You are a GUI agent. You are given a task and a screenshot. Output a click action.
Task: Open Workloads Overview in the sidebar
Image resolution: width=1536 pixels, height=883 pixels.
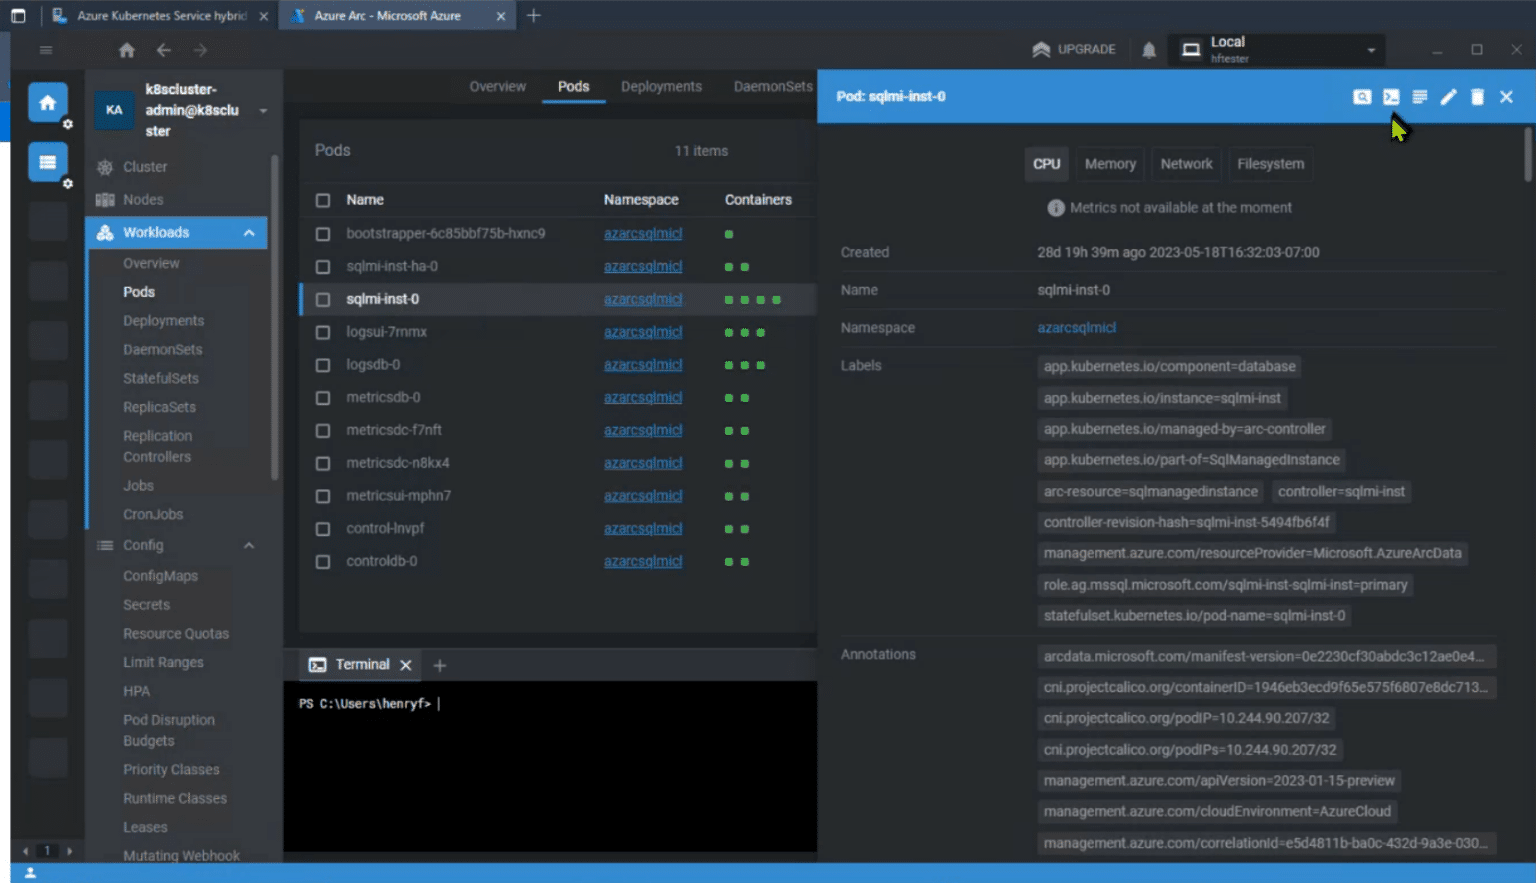click(x=151, y=263)
